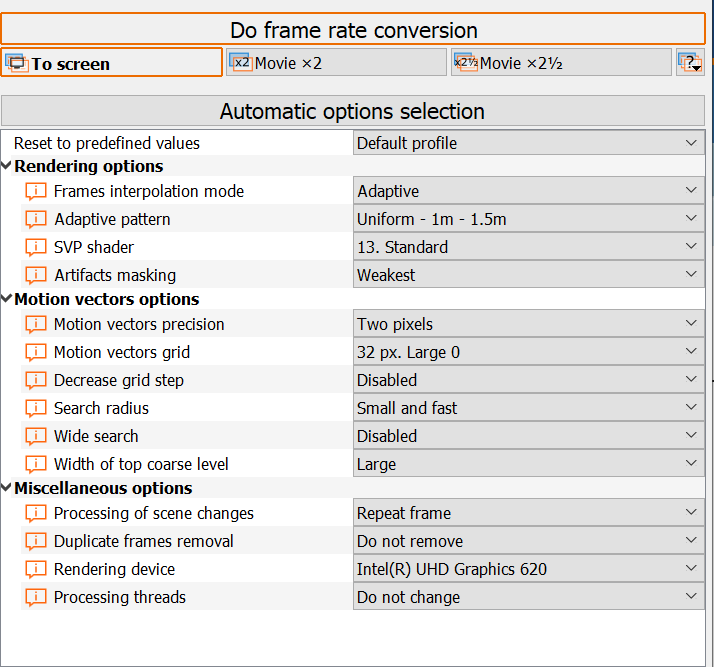Viewport: 714px width, 667px height.
Task: Click info icon next to Frames interpolation mode
Action: [36, 191]
